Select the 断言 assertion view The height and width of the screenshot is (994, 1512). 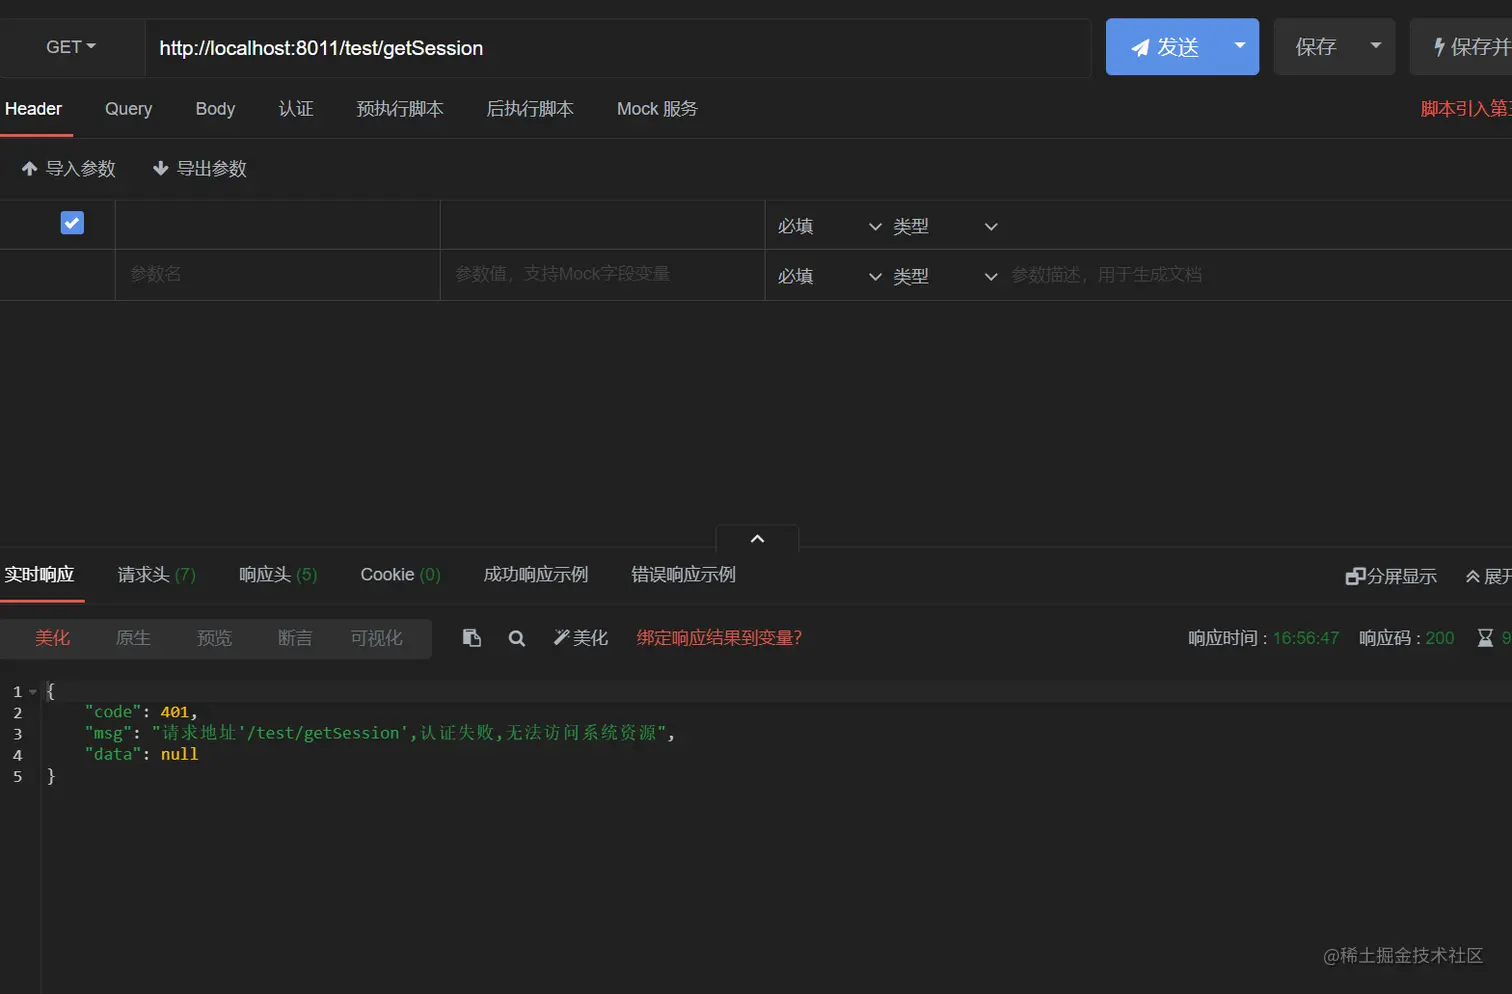(x=295, y=638)
